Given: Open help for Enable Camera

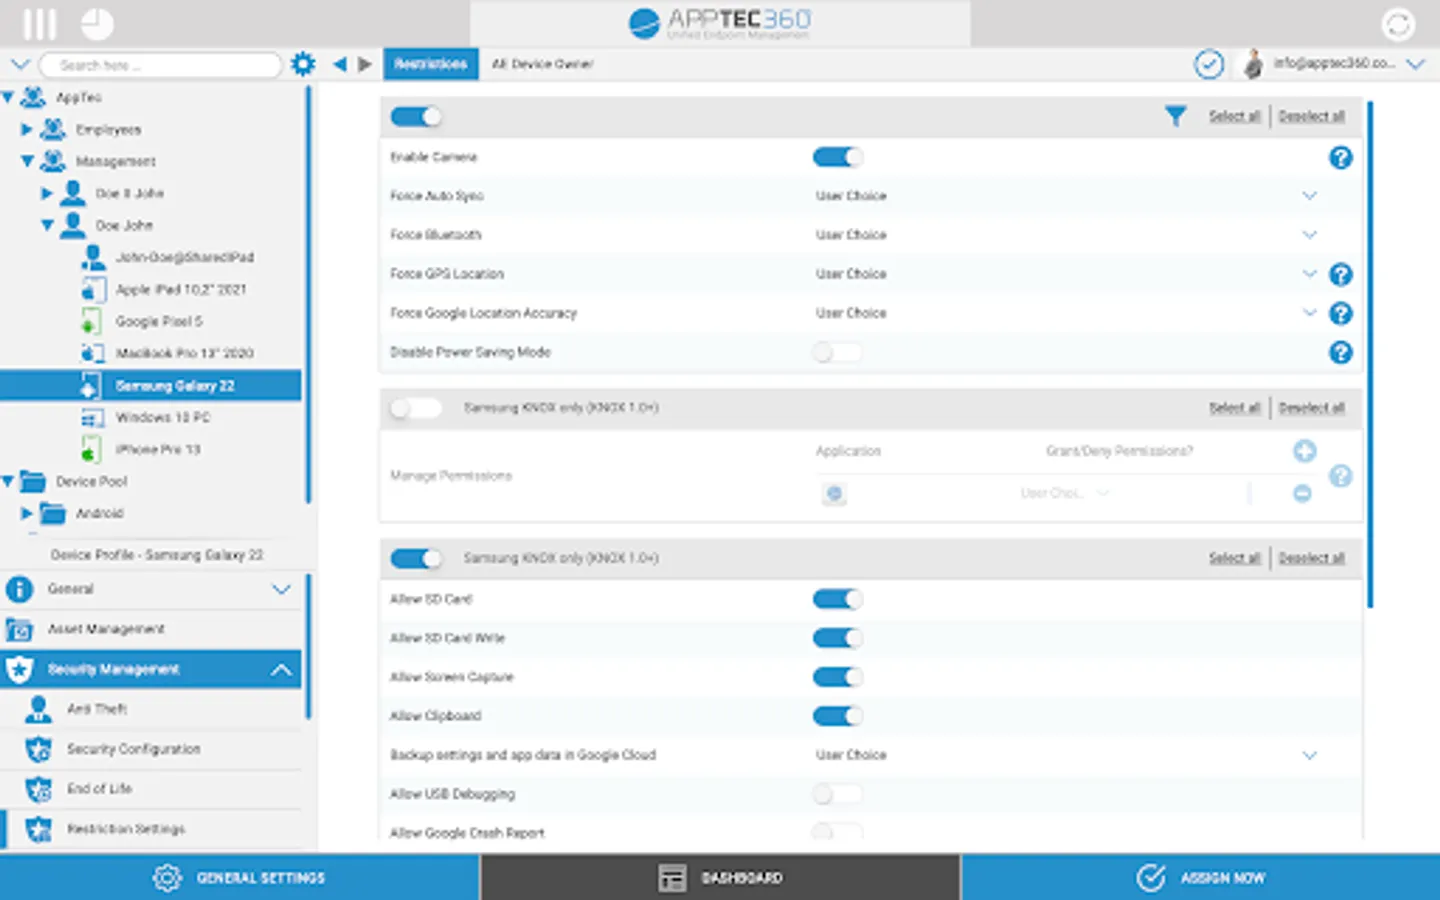Looking at the screenshot, I should pyautogui.click(x=1340, y=157).
